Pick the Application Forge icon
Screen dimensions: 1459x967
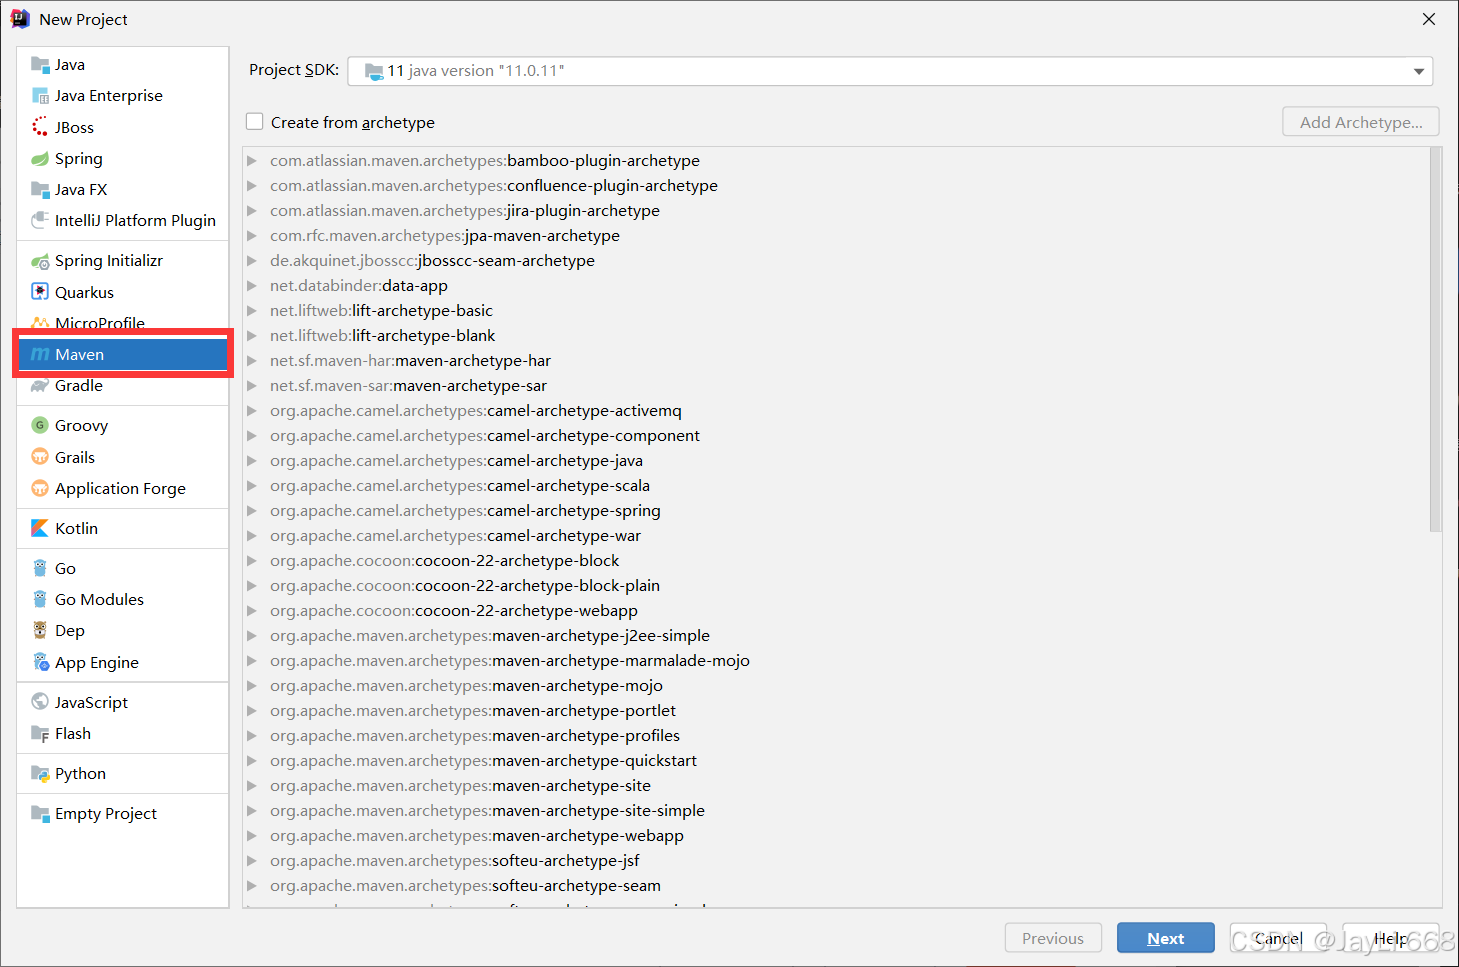(40, 488)
